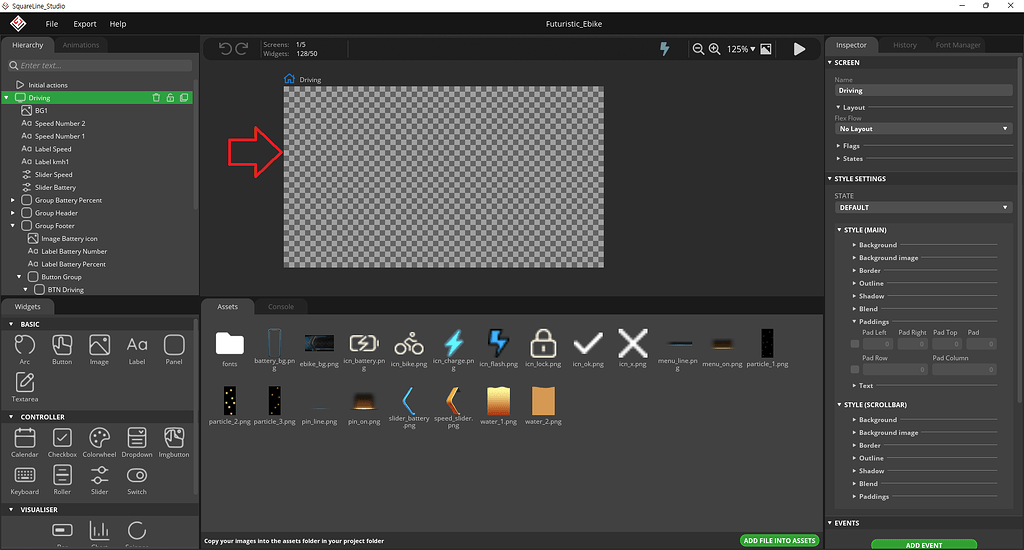
Task: Pick the Colorwheel widget
Action: [x=99, y=442]
